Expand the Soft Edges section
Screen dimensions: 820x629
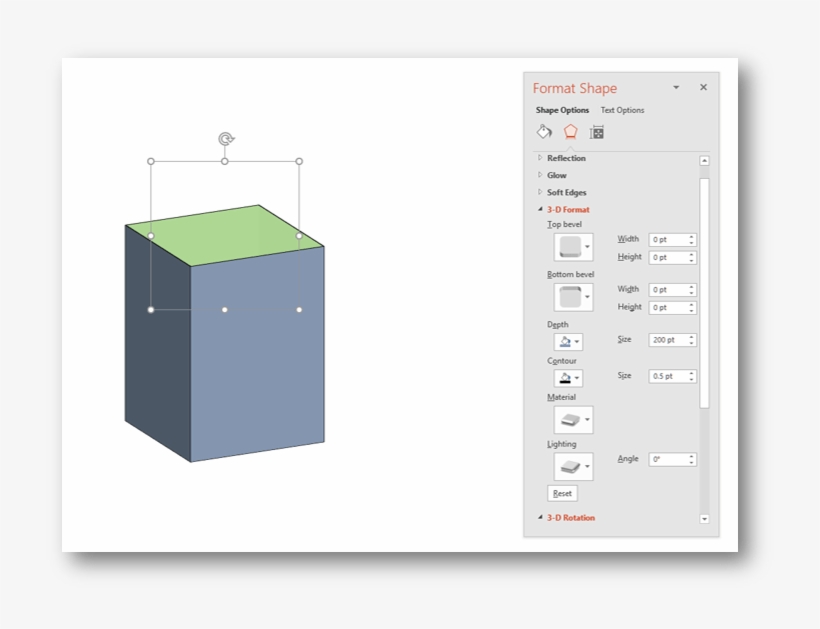(566, 192)
